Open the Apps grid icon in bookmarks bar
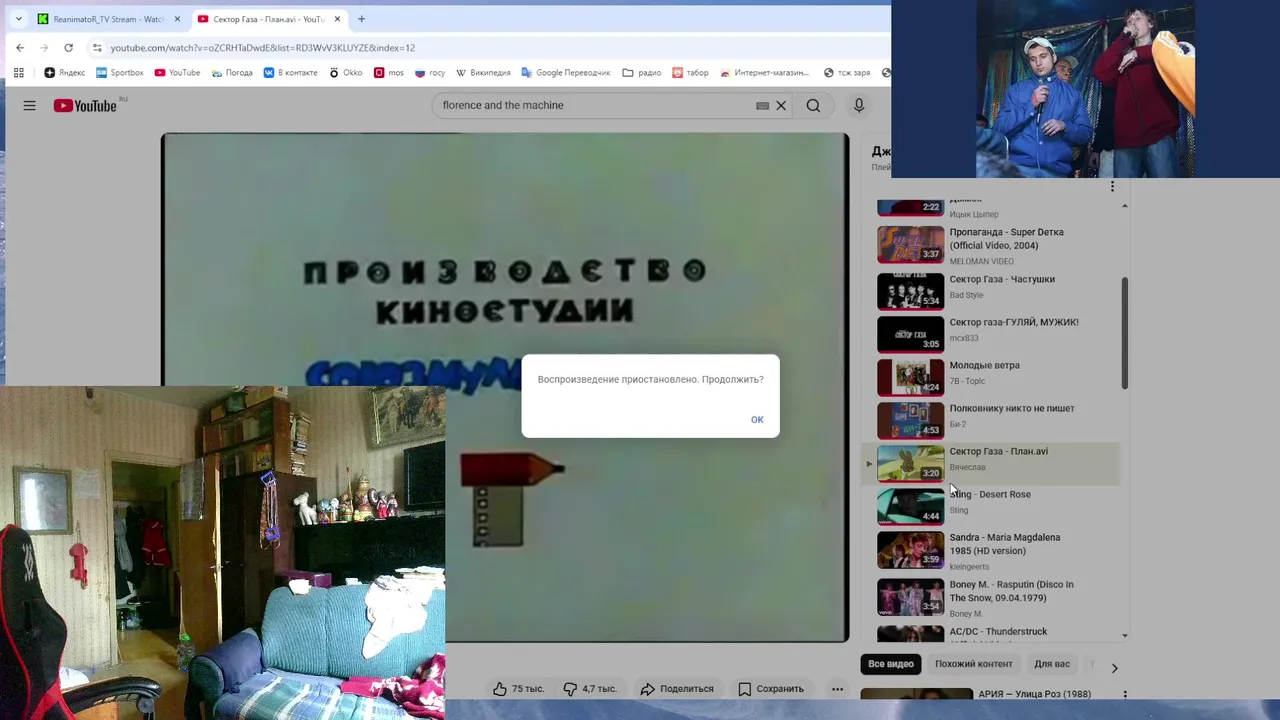This screenshot has height=720, width=1280. 18,72
